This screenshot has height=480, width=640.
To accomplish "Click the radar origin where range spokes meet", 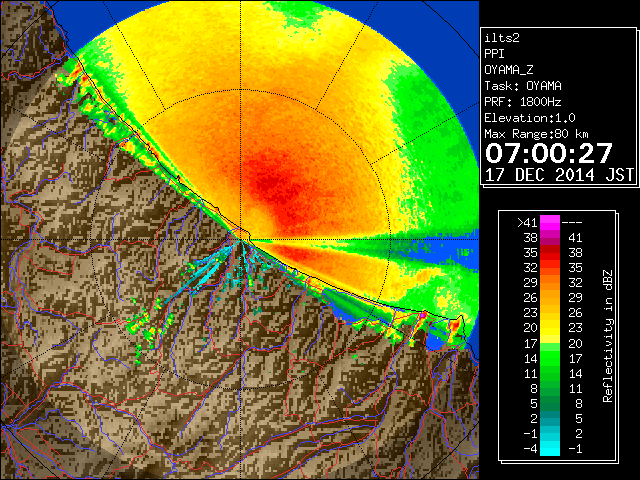I will tap(241, 240).
